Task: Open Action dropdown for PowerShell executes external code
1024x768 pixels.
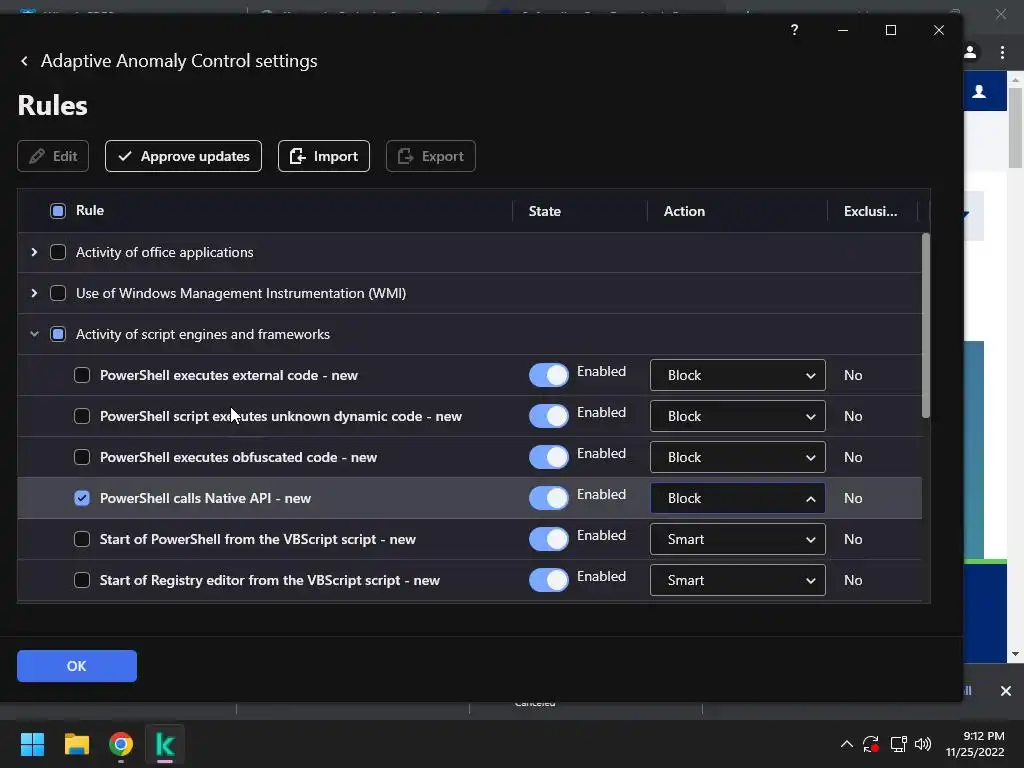Action: pos(737,376)
